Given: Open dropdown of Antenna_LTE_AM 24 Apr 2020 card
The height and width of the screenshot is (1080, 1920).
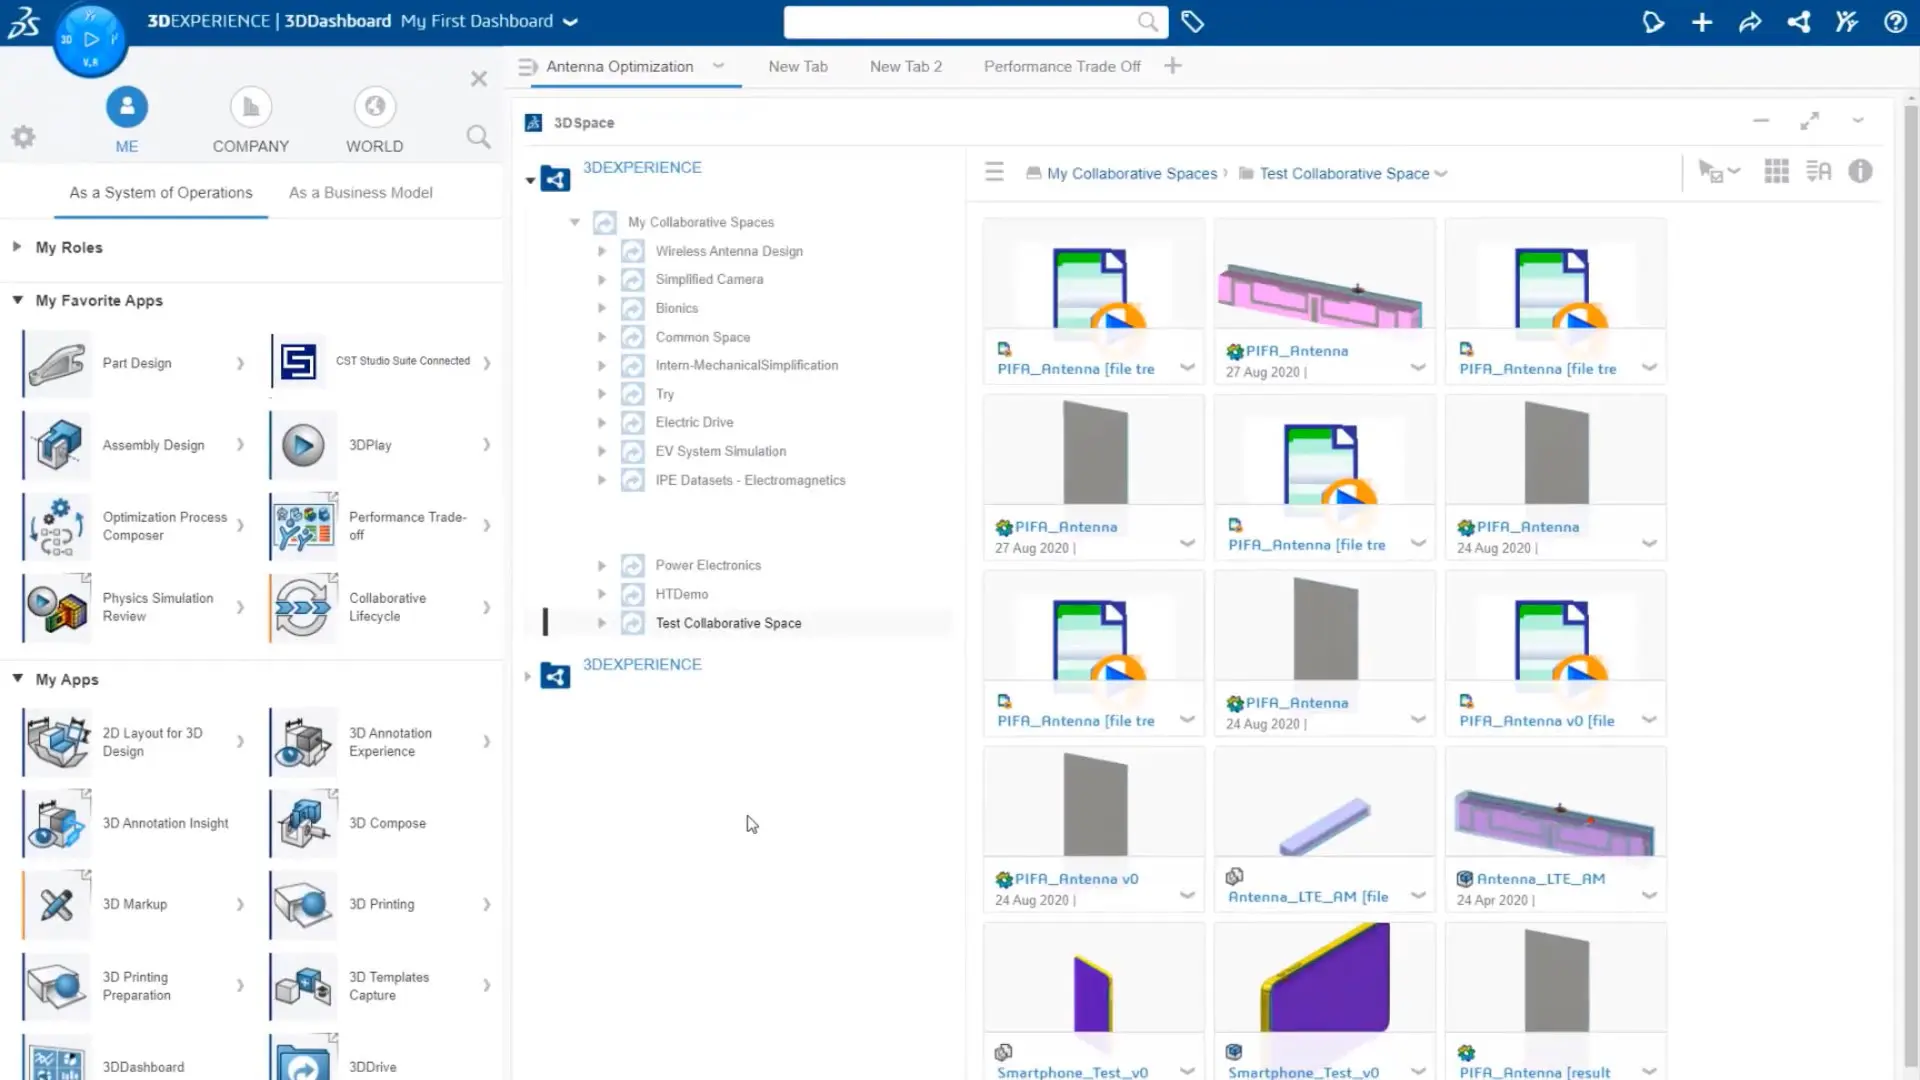Looking at the screenshot, I should [1649, 895].
